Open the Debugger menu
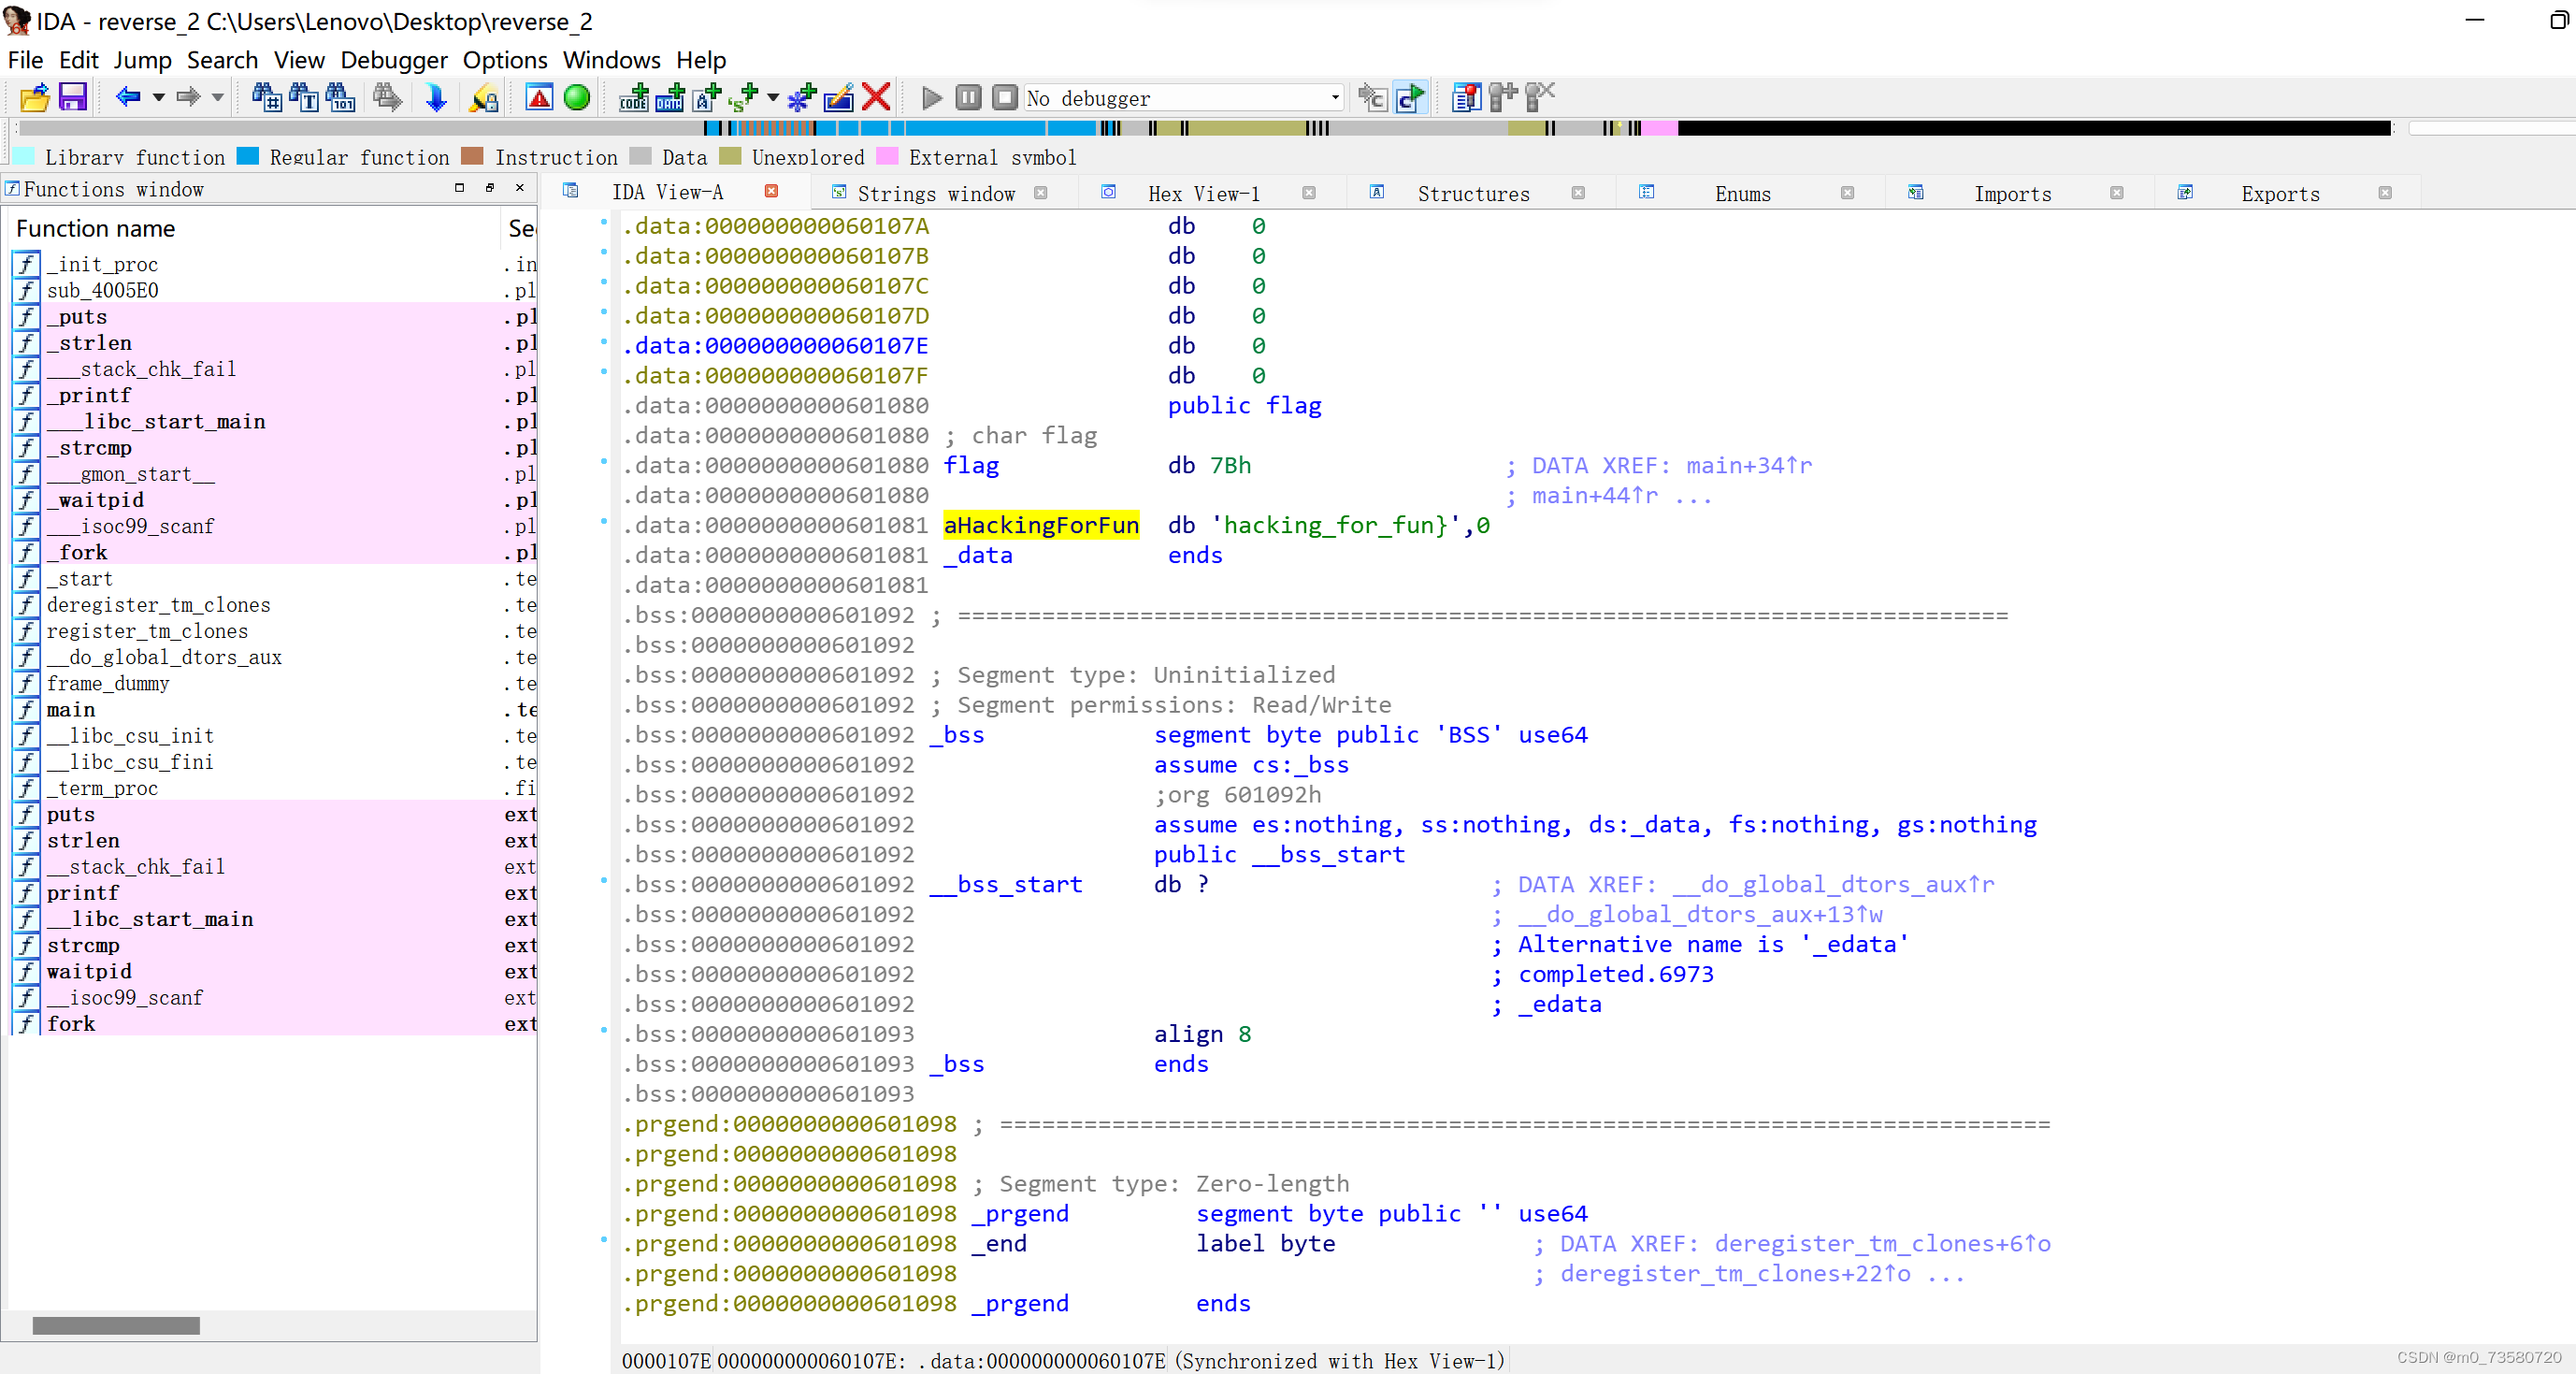 point(394,60)
